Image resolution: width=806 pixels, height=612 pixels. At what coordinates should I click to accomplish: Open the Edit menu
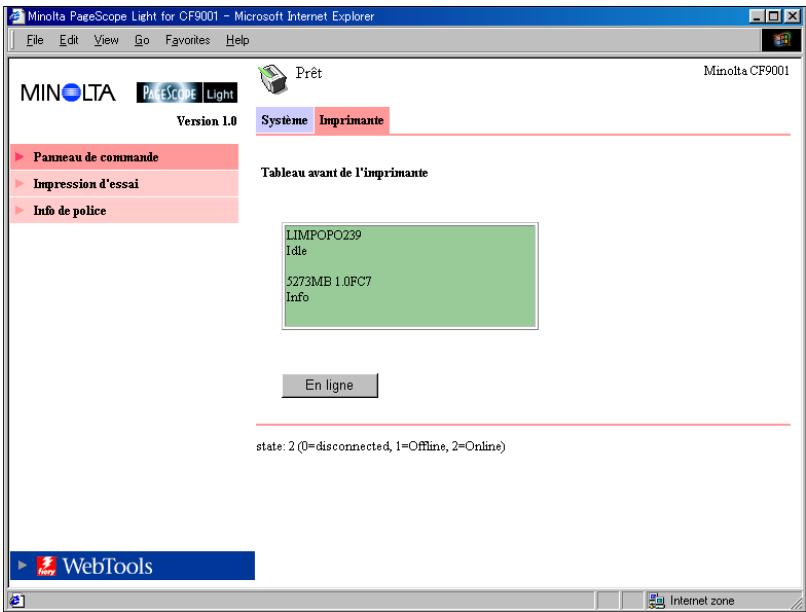tap(69, 40)
